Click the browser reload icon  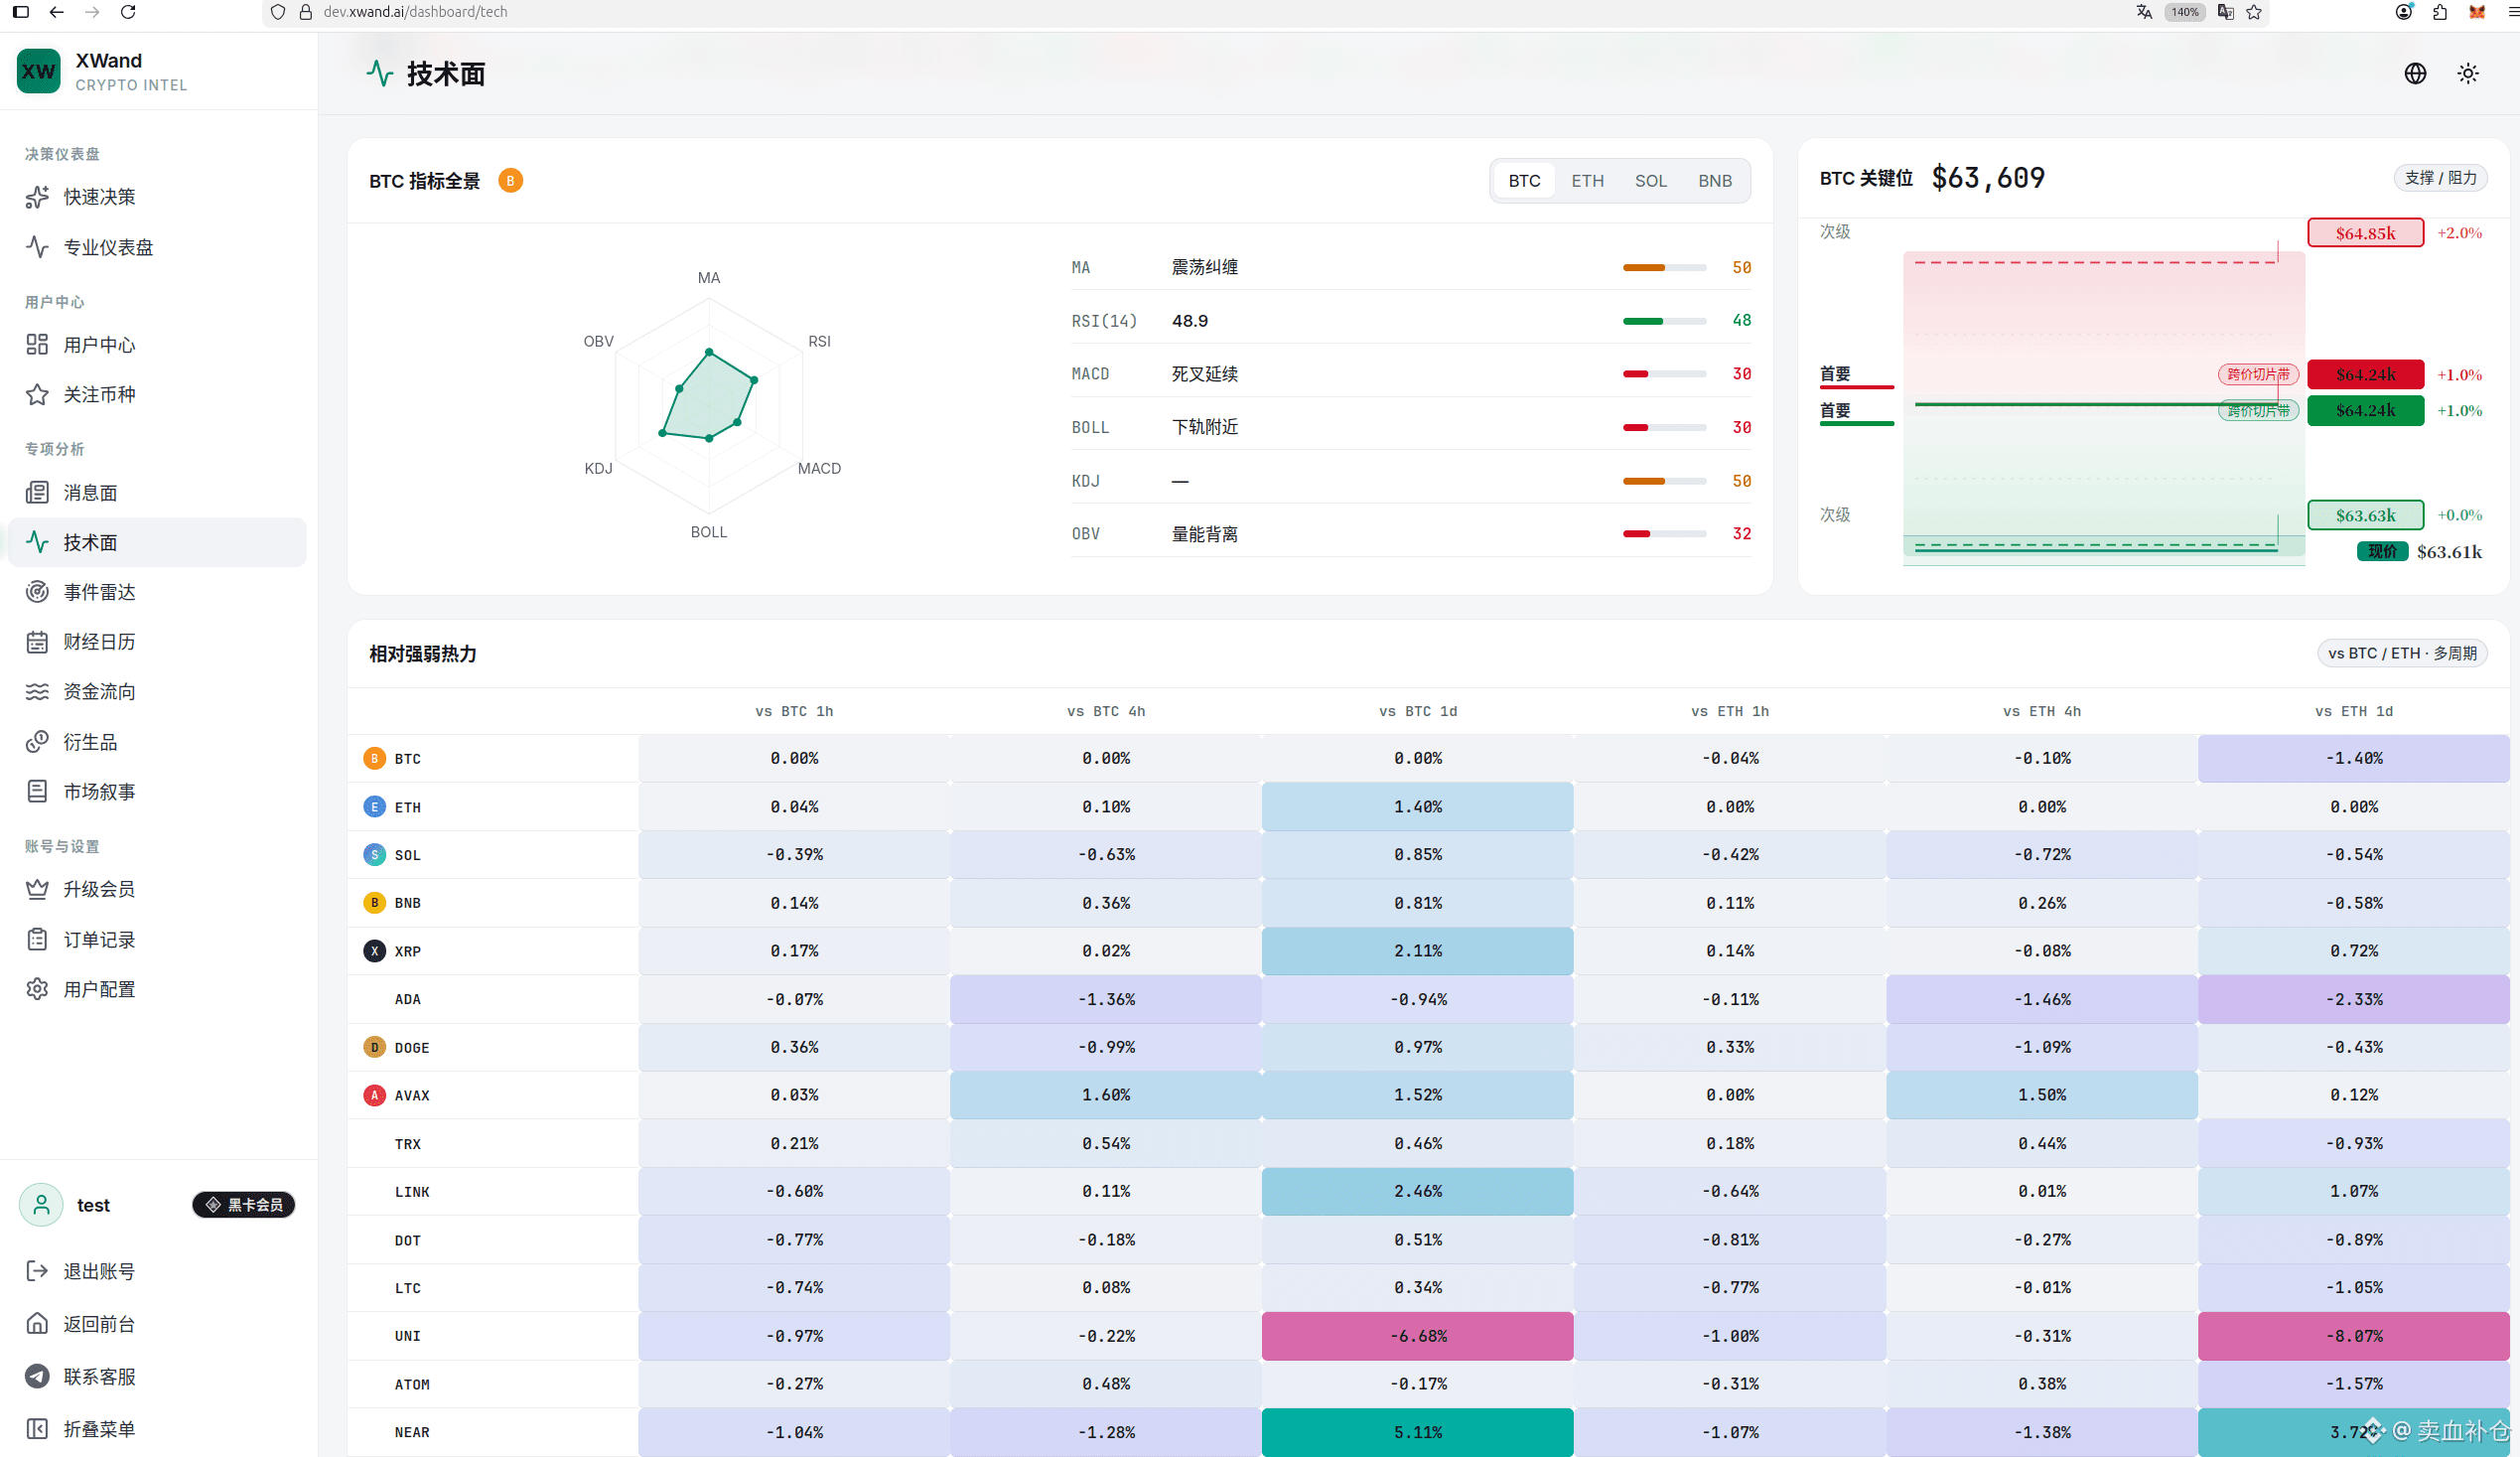pyautogui.click(x=128, y=12)
